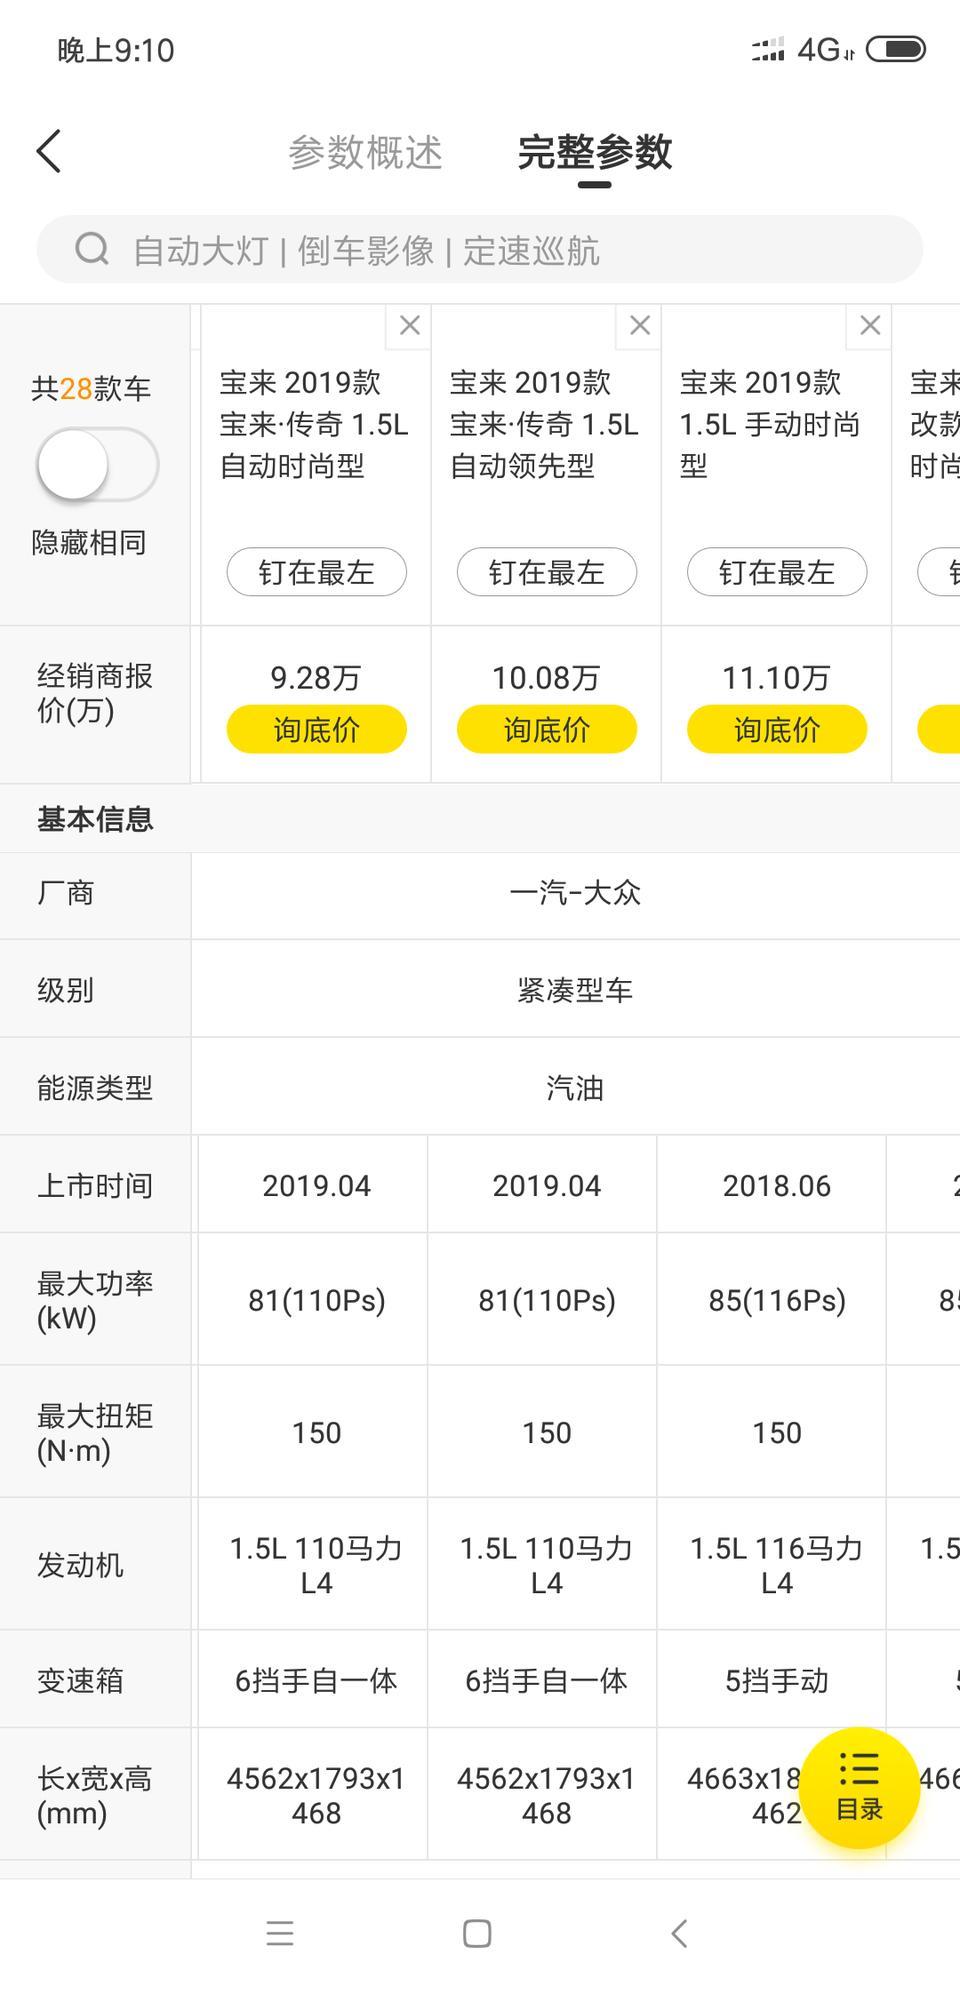Remove the 宝来·传奇 1.5L 自动时尚型 column
The height and width of the screenshot is (1994, 960).
[409, 325]
